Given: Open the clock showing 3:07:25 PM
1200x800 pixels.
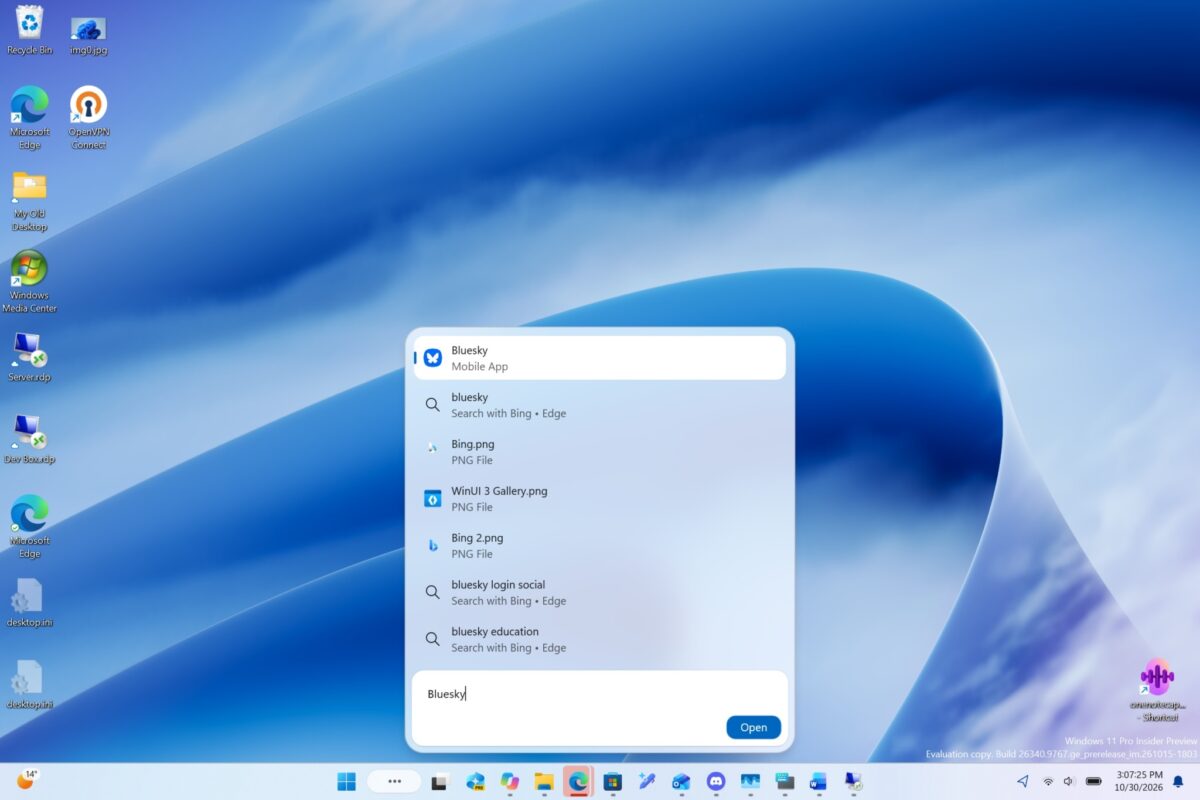Looking at the screenshot, I should coord(1138,781).
